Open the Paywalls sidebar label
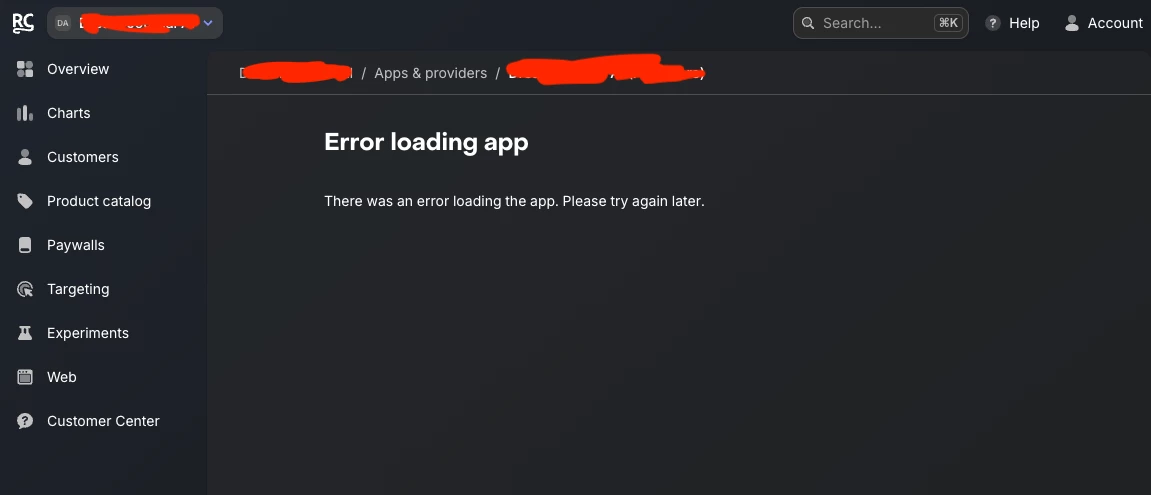Image resolution: width=1151 pixels, height=495 pixels. coord(76,245)
